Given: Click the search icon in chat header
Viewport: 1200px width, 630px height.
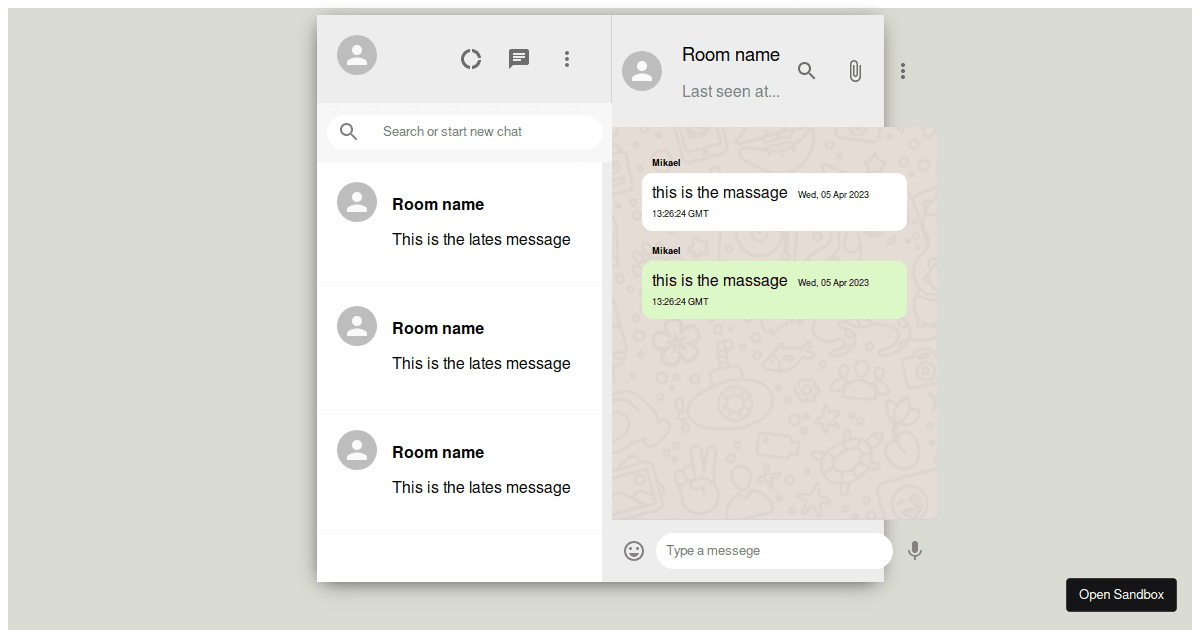Looking at the screenshot, I should coord(807,71).
